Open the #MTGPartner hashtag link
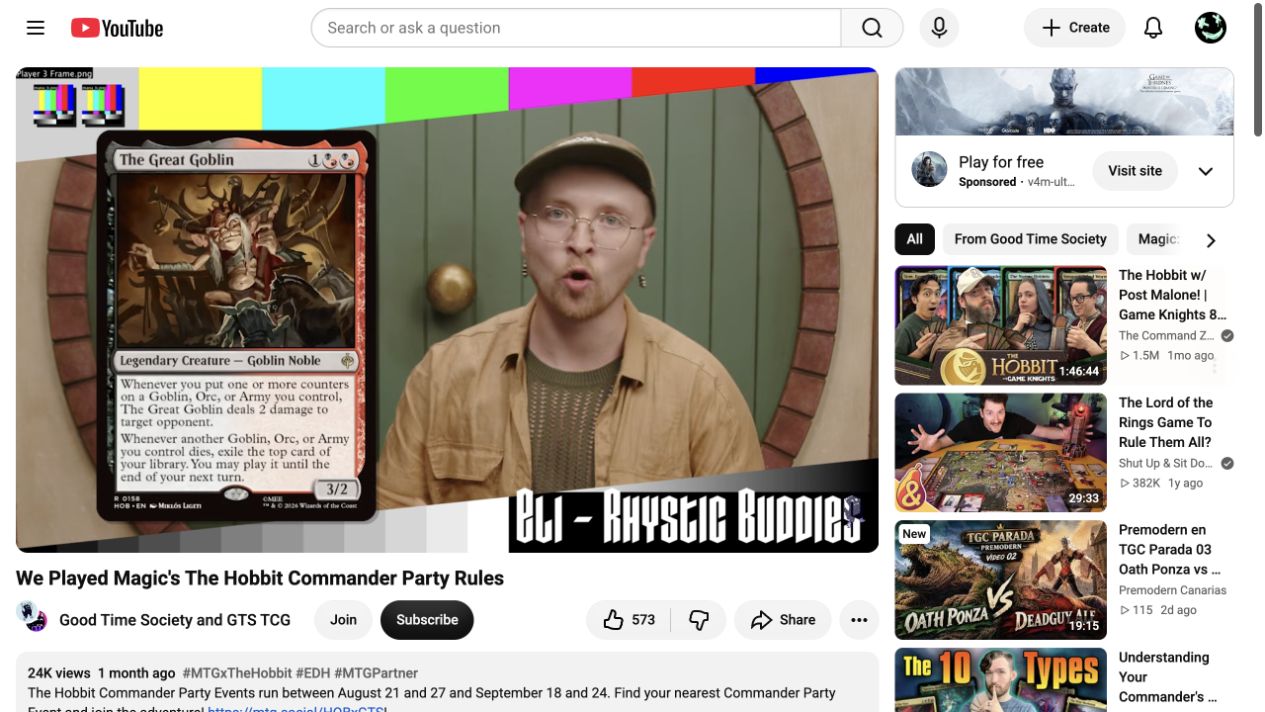Image resolution: width=1265 pixels, height=712 pixels. pos(376,673)
